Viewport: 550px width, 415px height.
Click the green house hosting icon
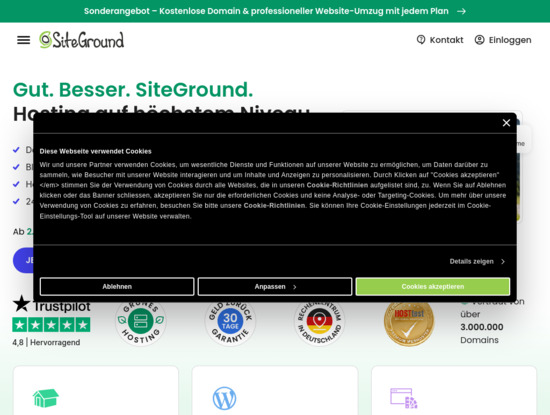46,398
